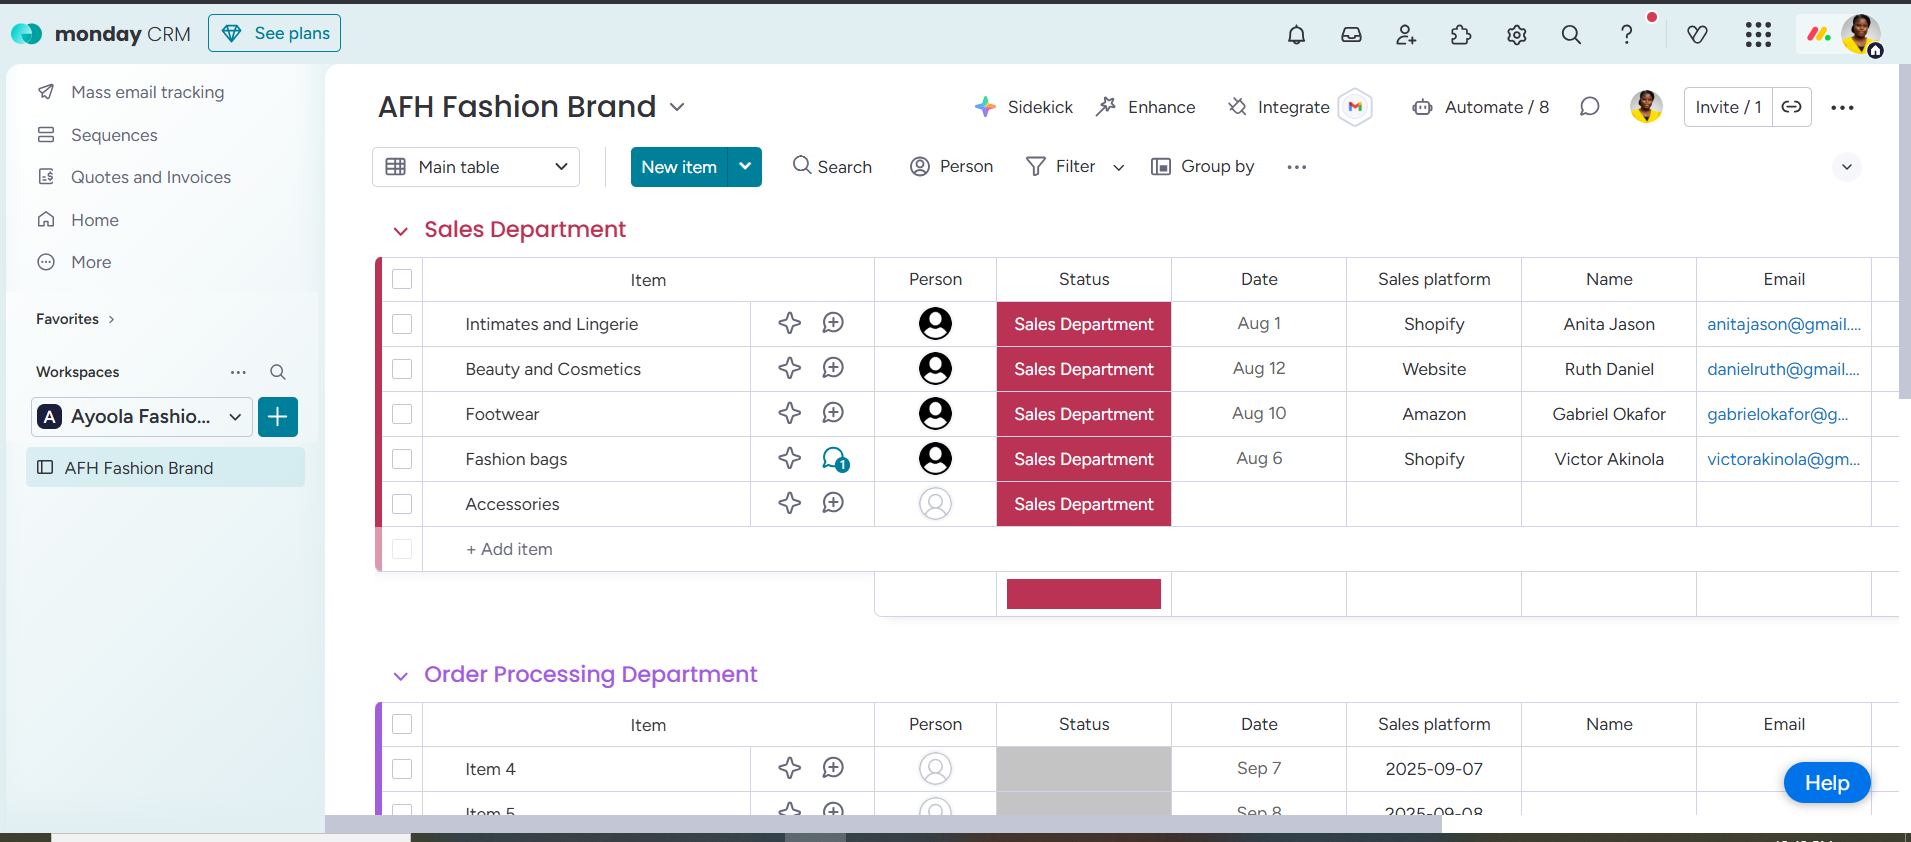Open the notifications bell

(1296, 35)
